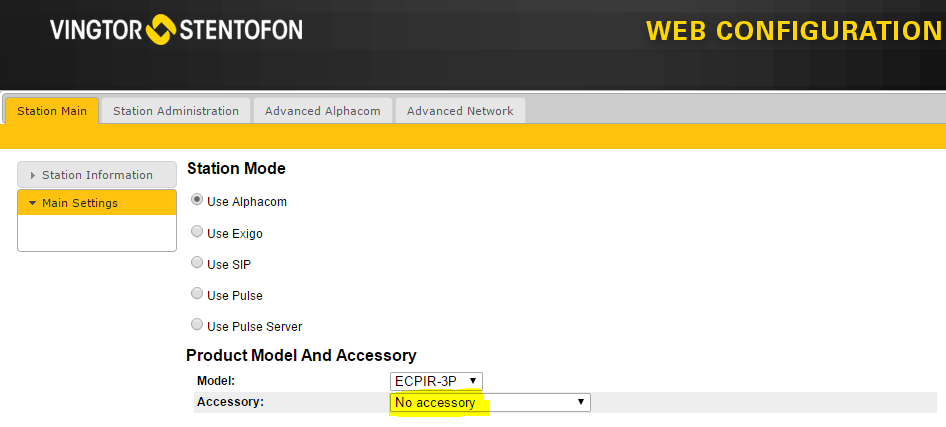Image resolution: width=946 pixels, height=427 pixels.
Task: Go to the Advanced Alphacom tab
Action: [x=323, y=111]
